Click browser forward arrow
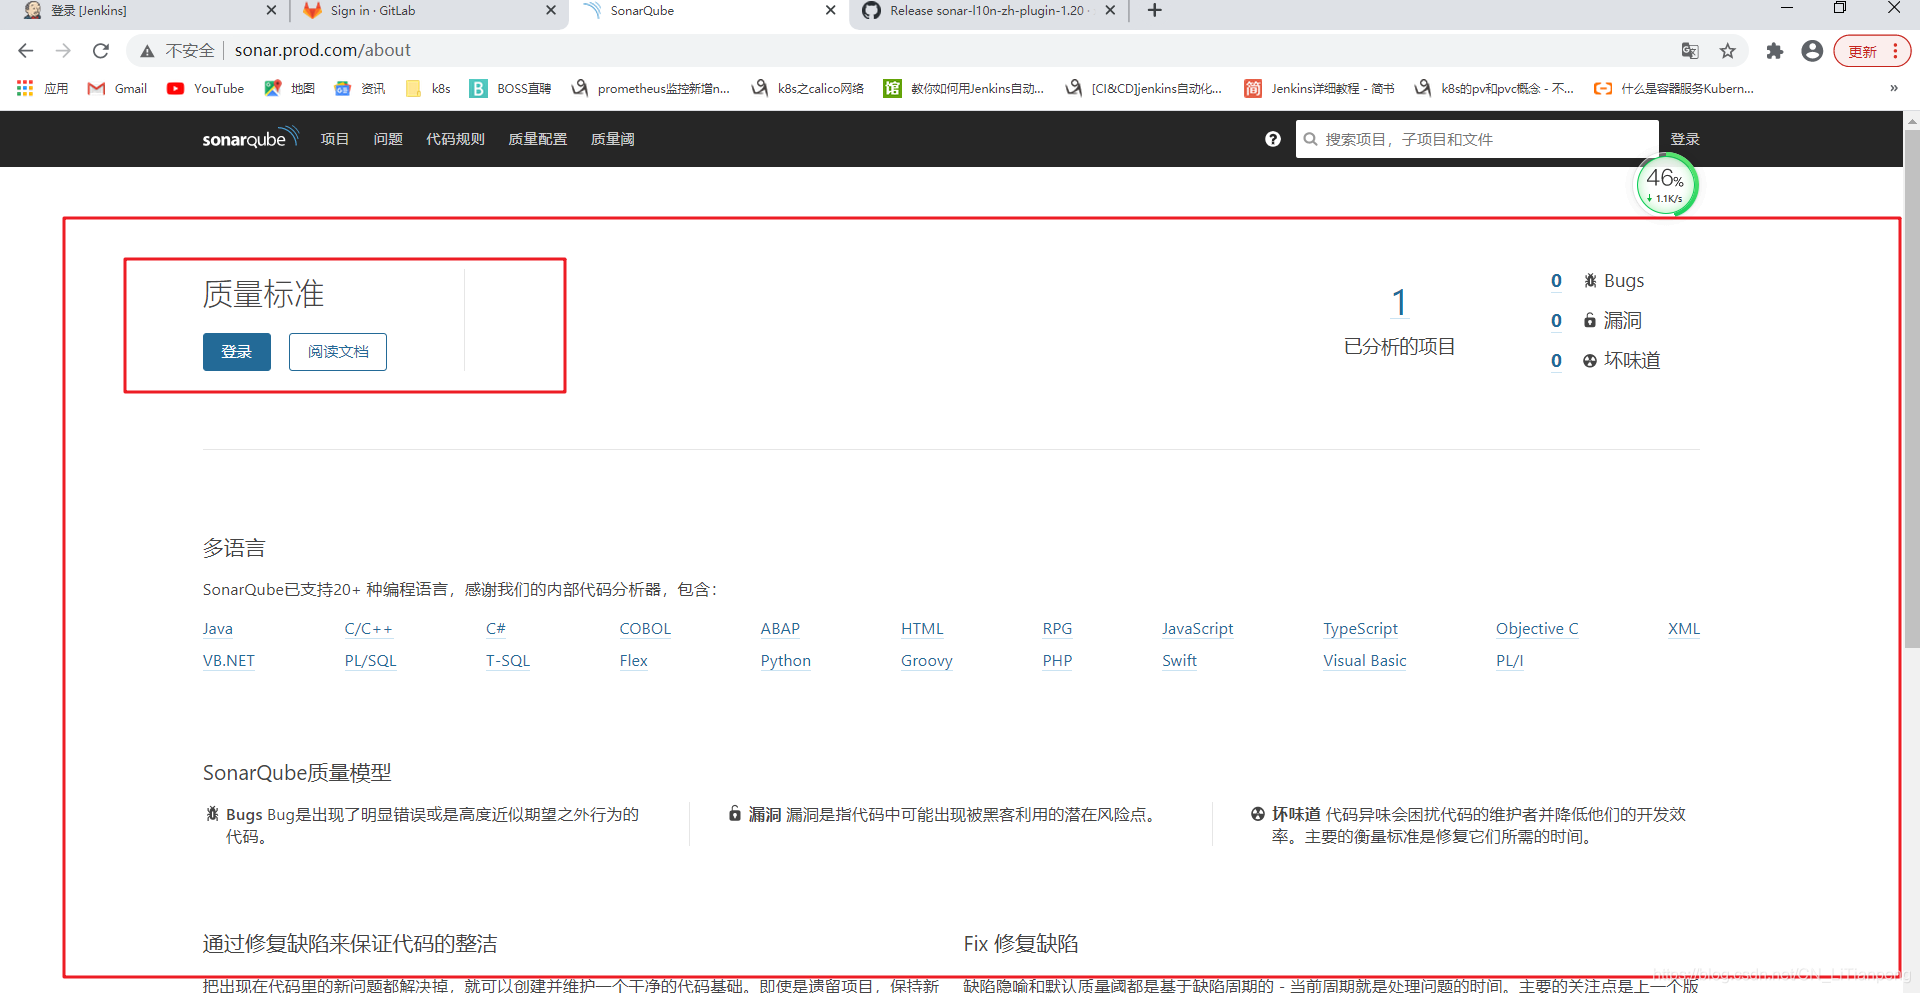Viewport: 1920px width, 993px height. (x=63, y=50)
